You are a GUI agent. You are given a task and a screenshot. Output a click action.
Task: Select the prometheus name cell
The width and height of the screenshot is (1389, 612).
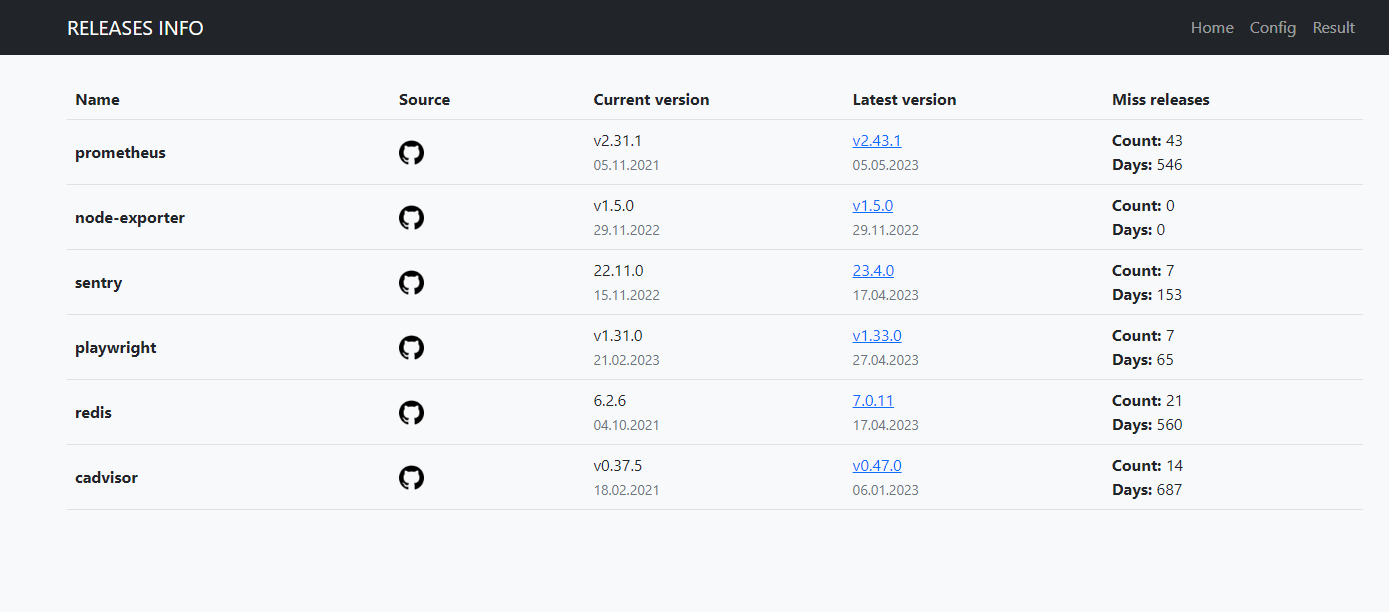coord(120,153)
